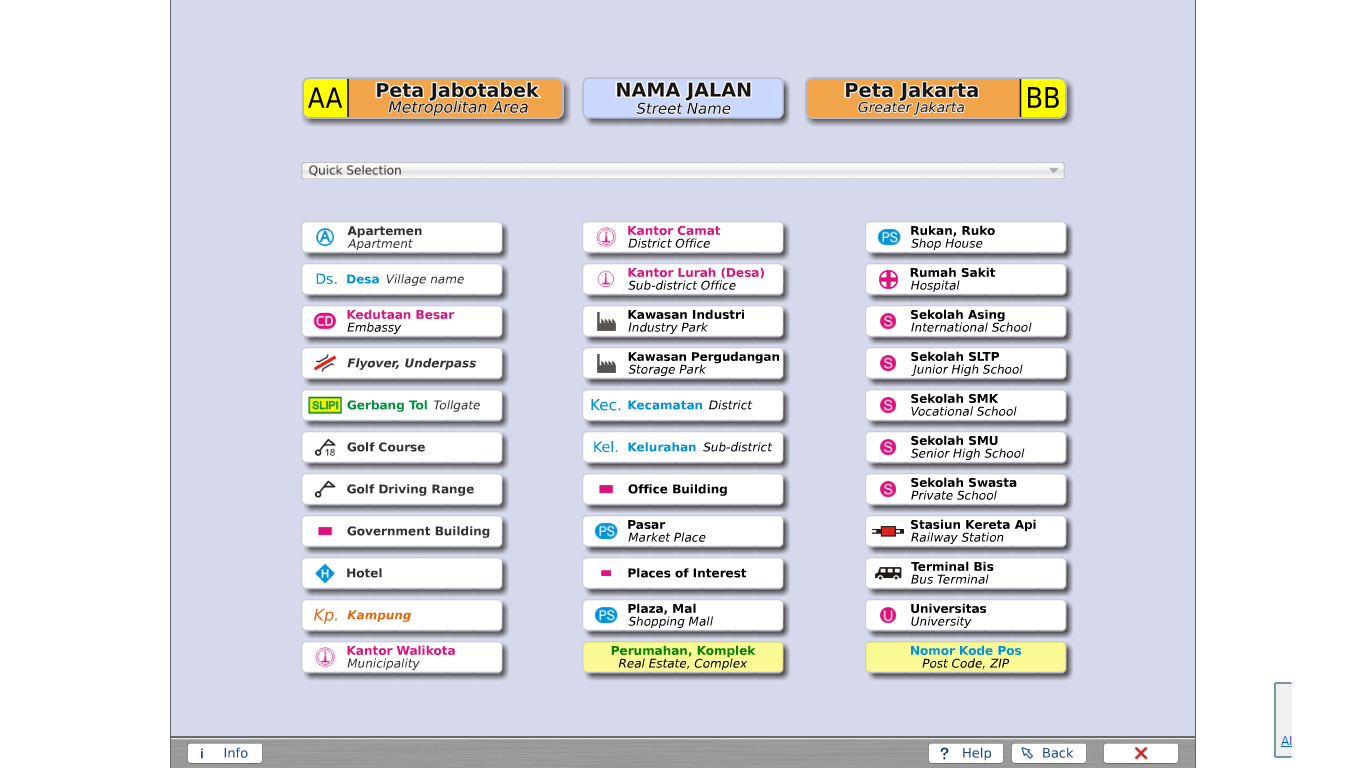This screenshot has height=768, width=1366.
Task: Select Kelurahan Sub-district category
Action: click(x=683, y=447)
